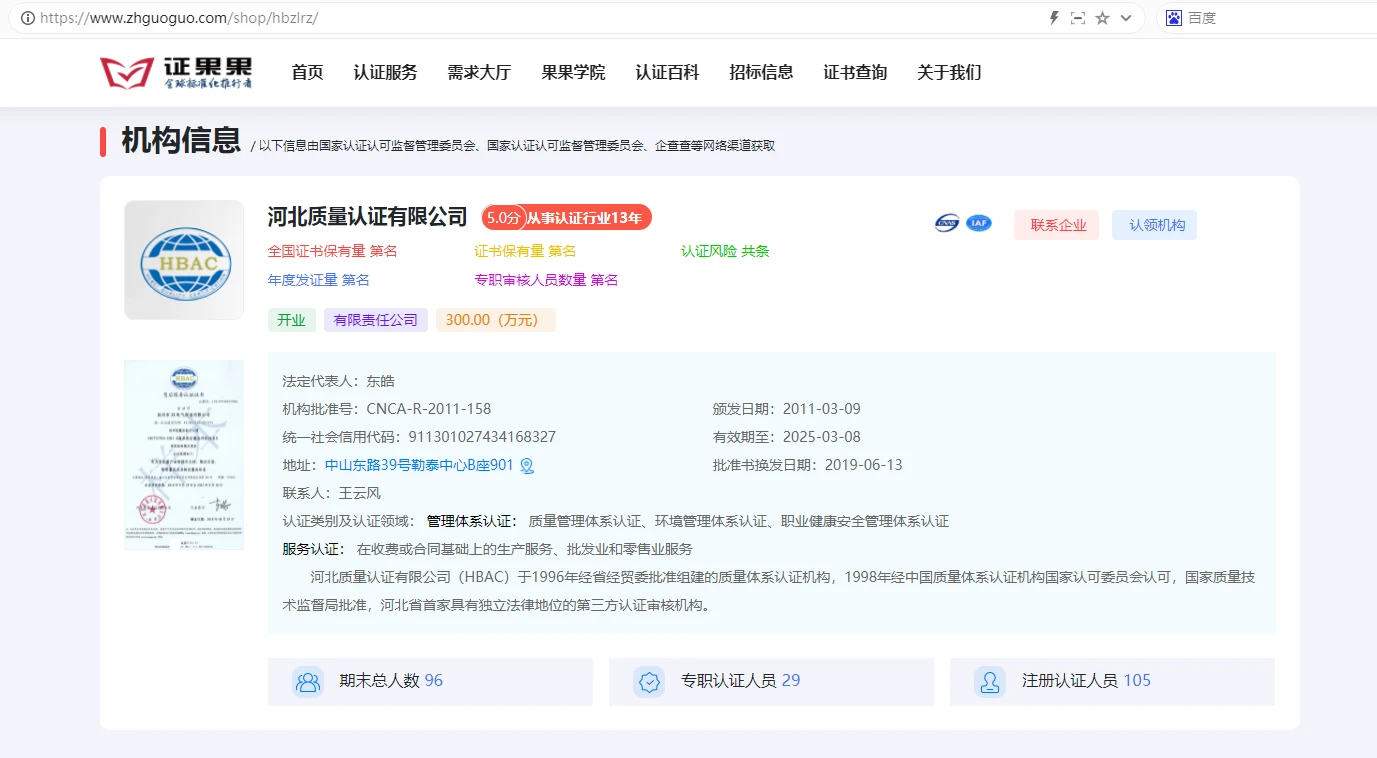Click company name 河北质量认证有限公司

point(368,217)
